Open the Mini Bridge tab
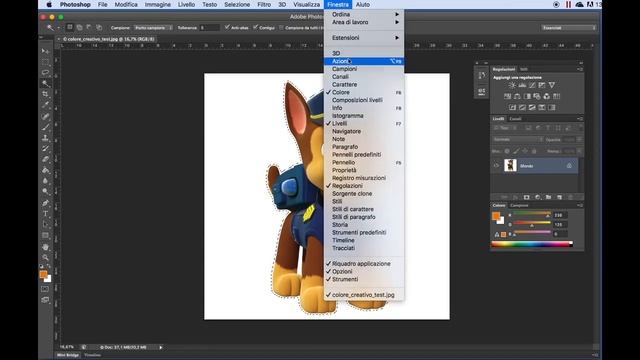The height and width of the screenshot is (360, 640). tap(68, 355)
